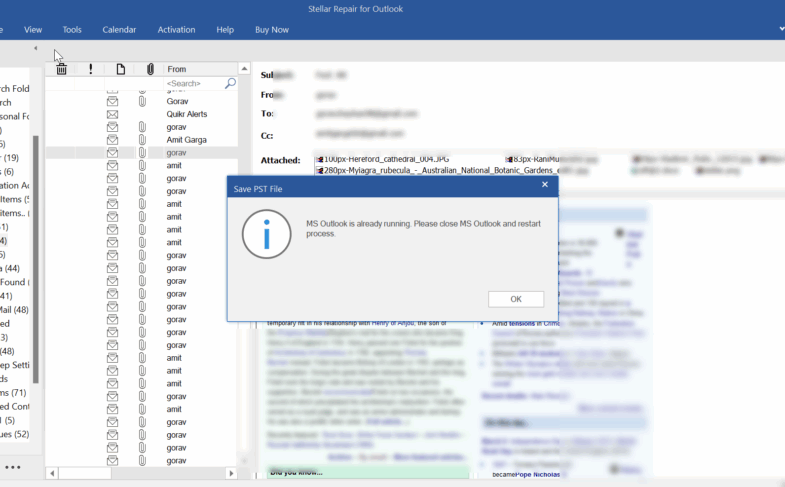The width and height of the screenshot is (785, 487).
Task: Sort by item type document column icon
Action: point(121,69)
